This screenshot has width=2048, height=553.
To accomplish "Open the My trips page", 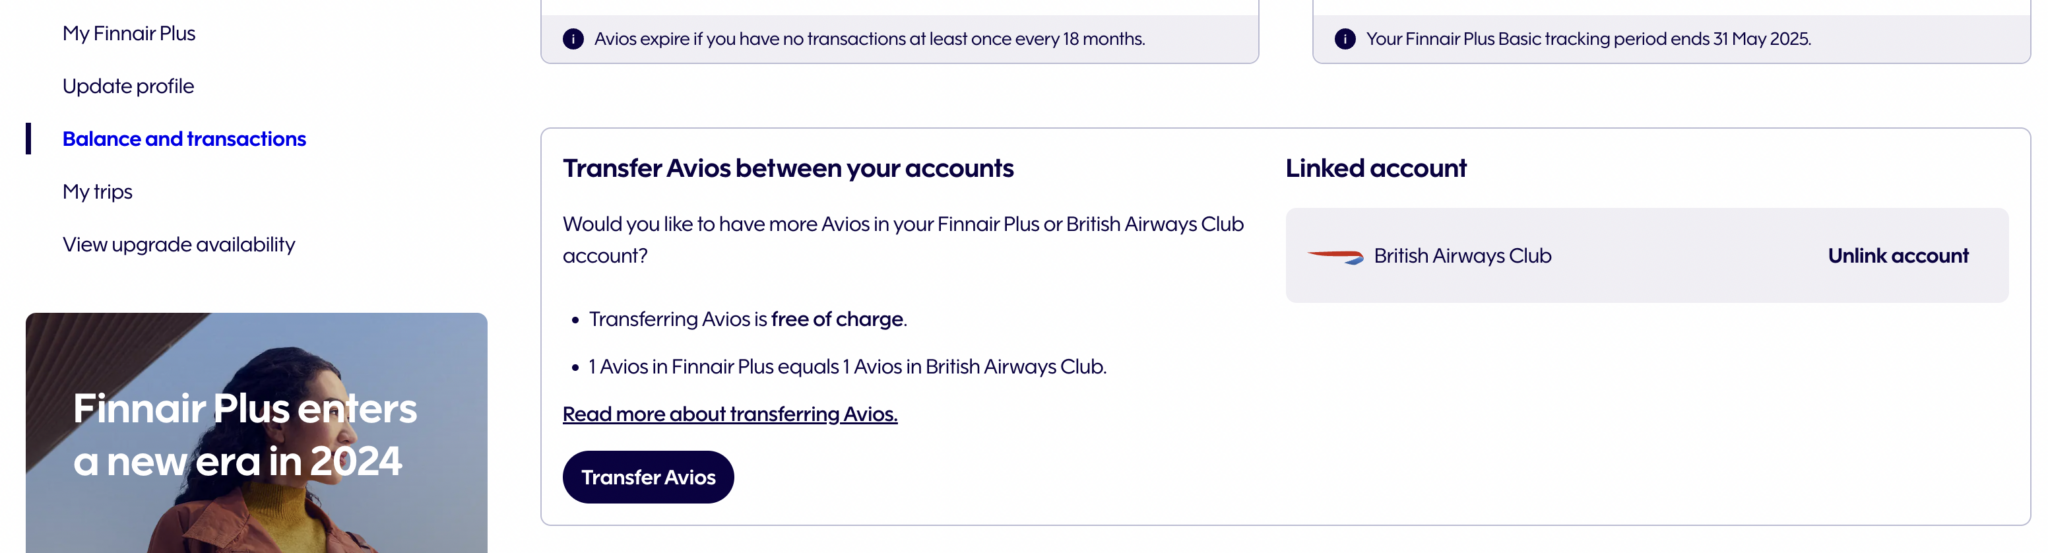I will click(97, 192).
